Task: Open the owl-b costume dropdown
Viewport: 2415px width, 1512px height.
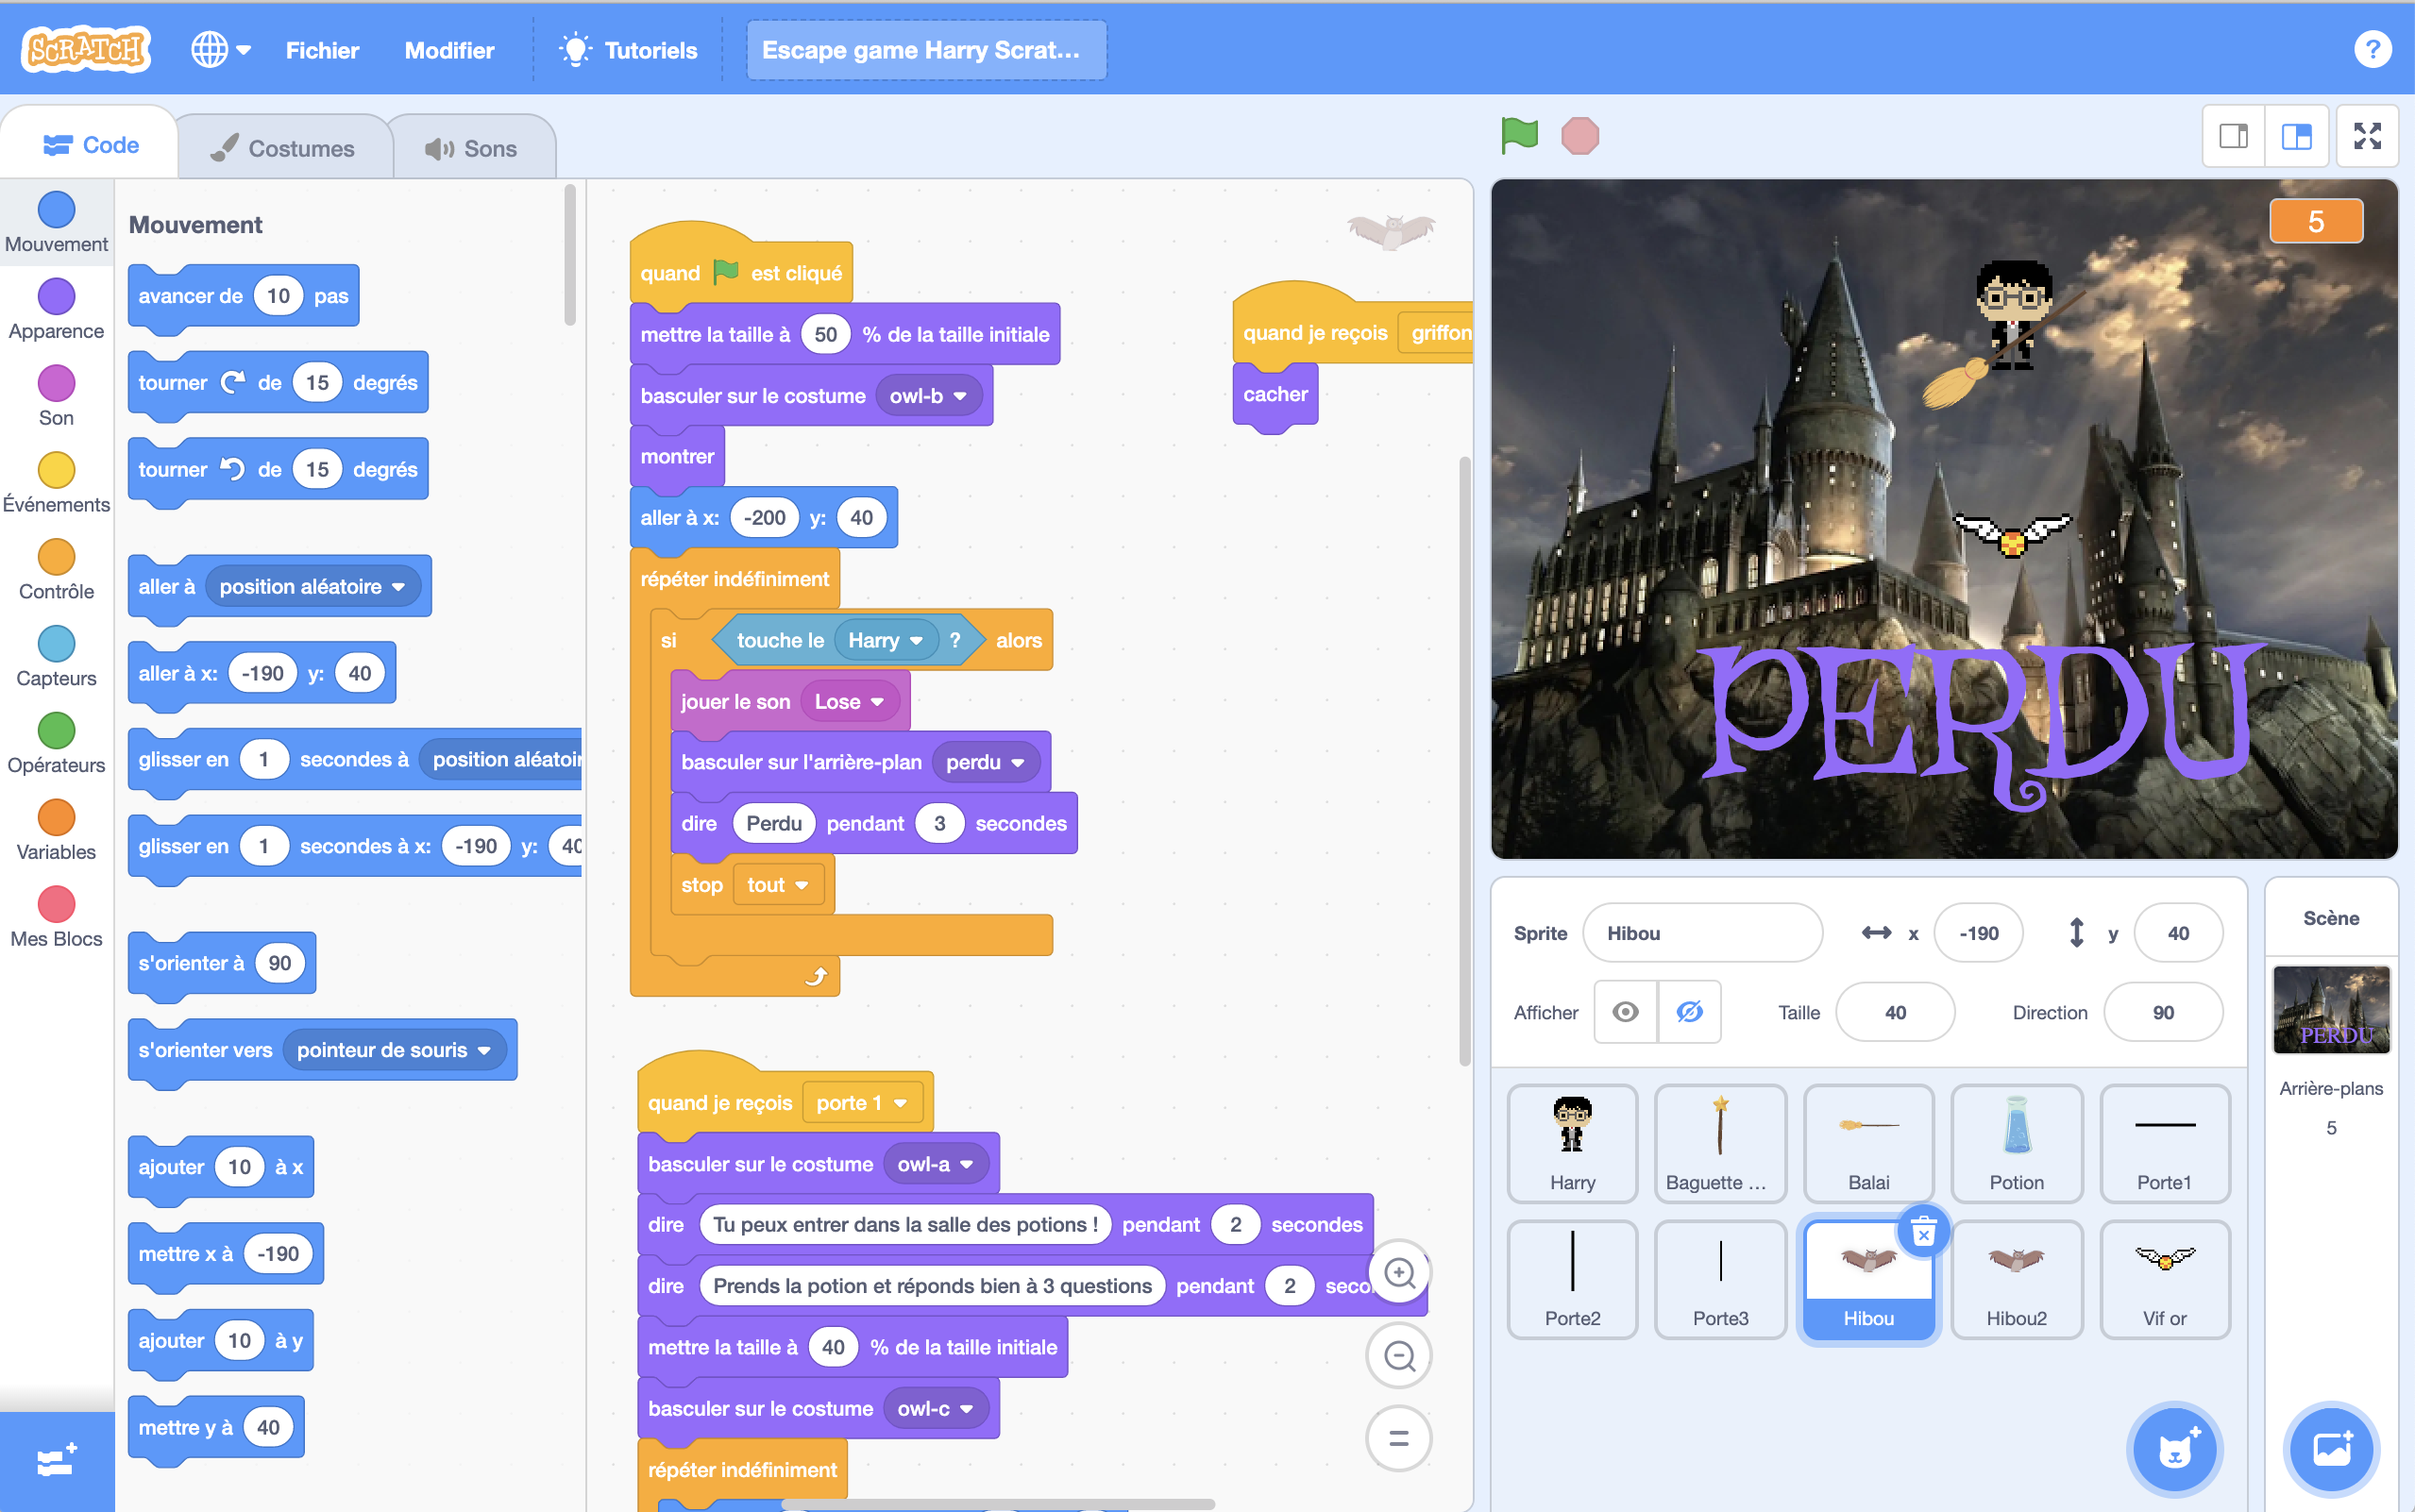Action: pyautogui.click(x=928, y=396)
